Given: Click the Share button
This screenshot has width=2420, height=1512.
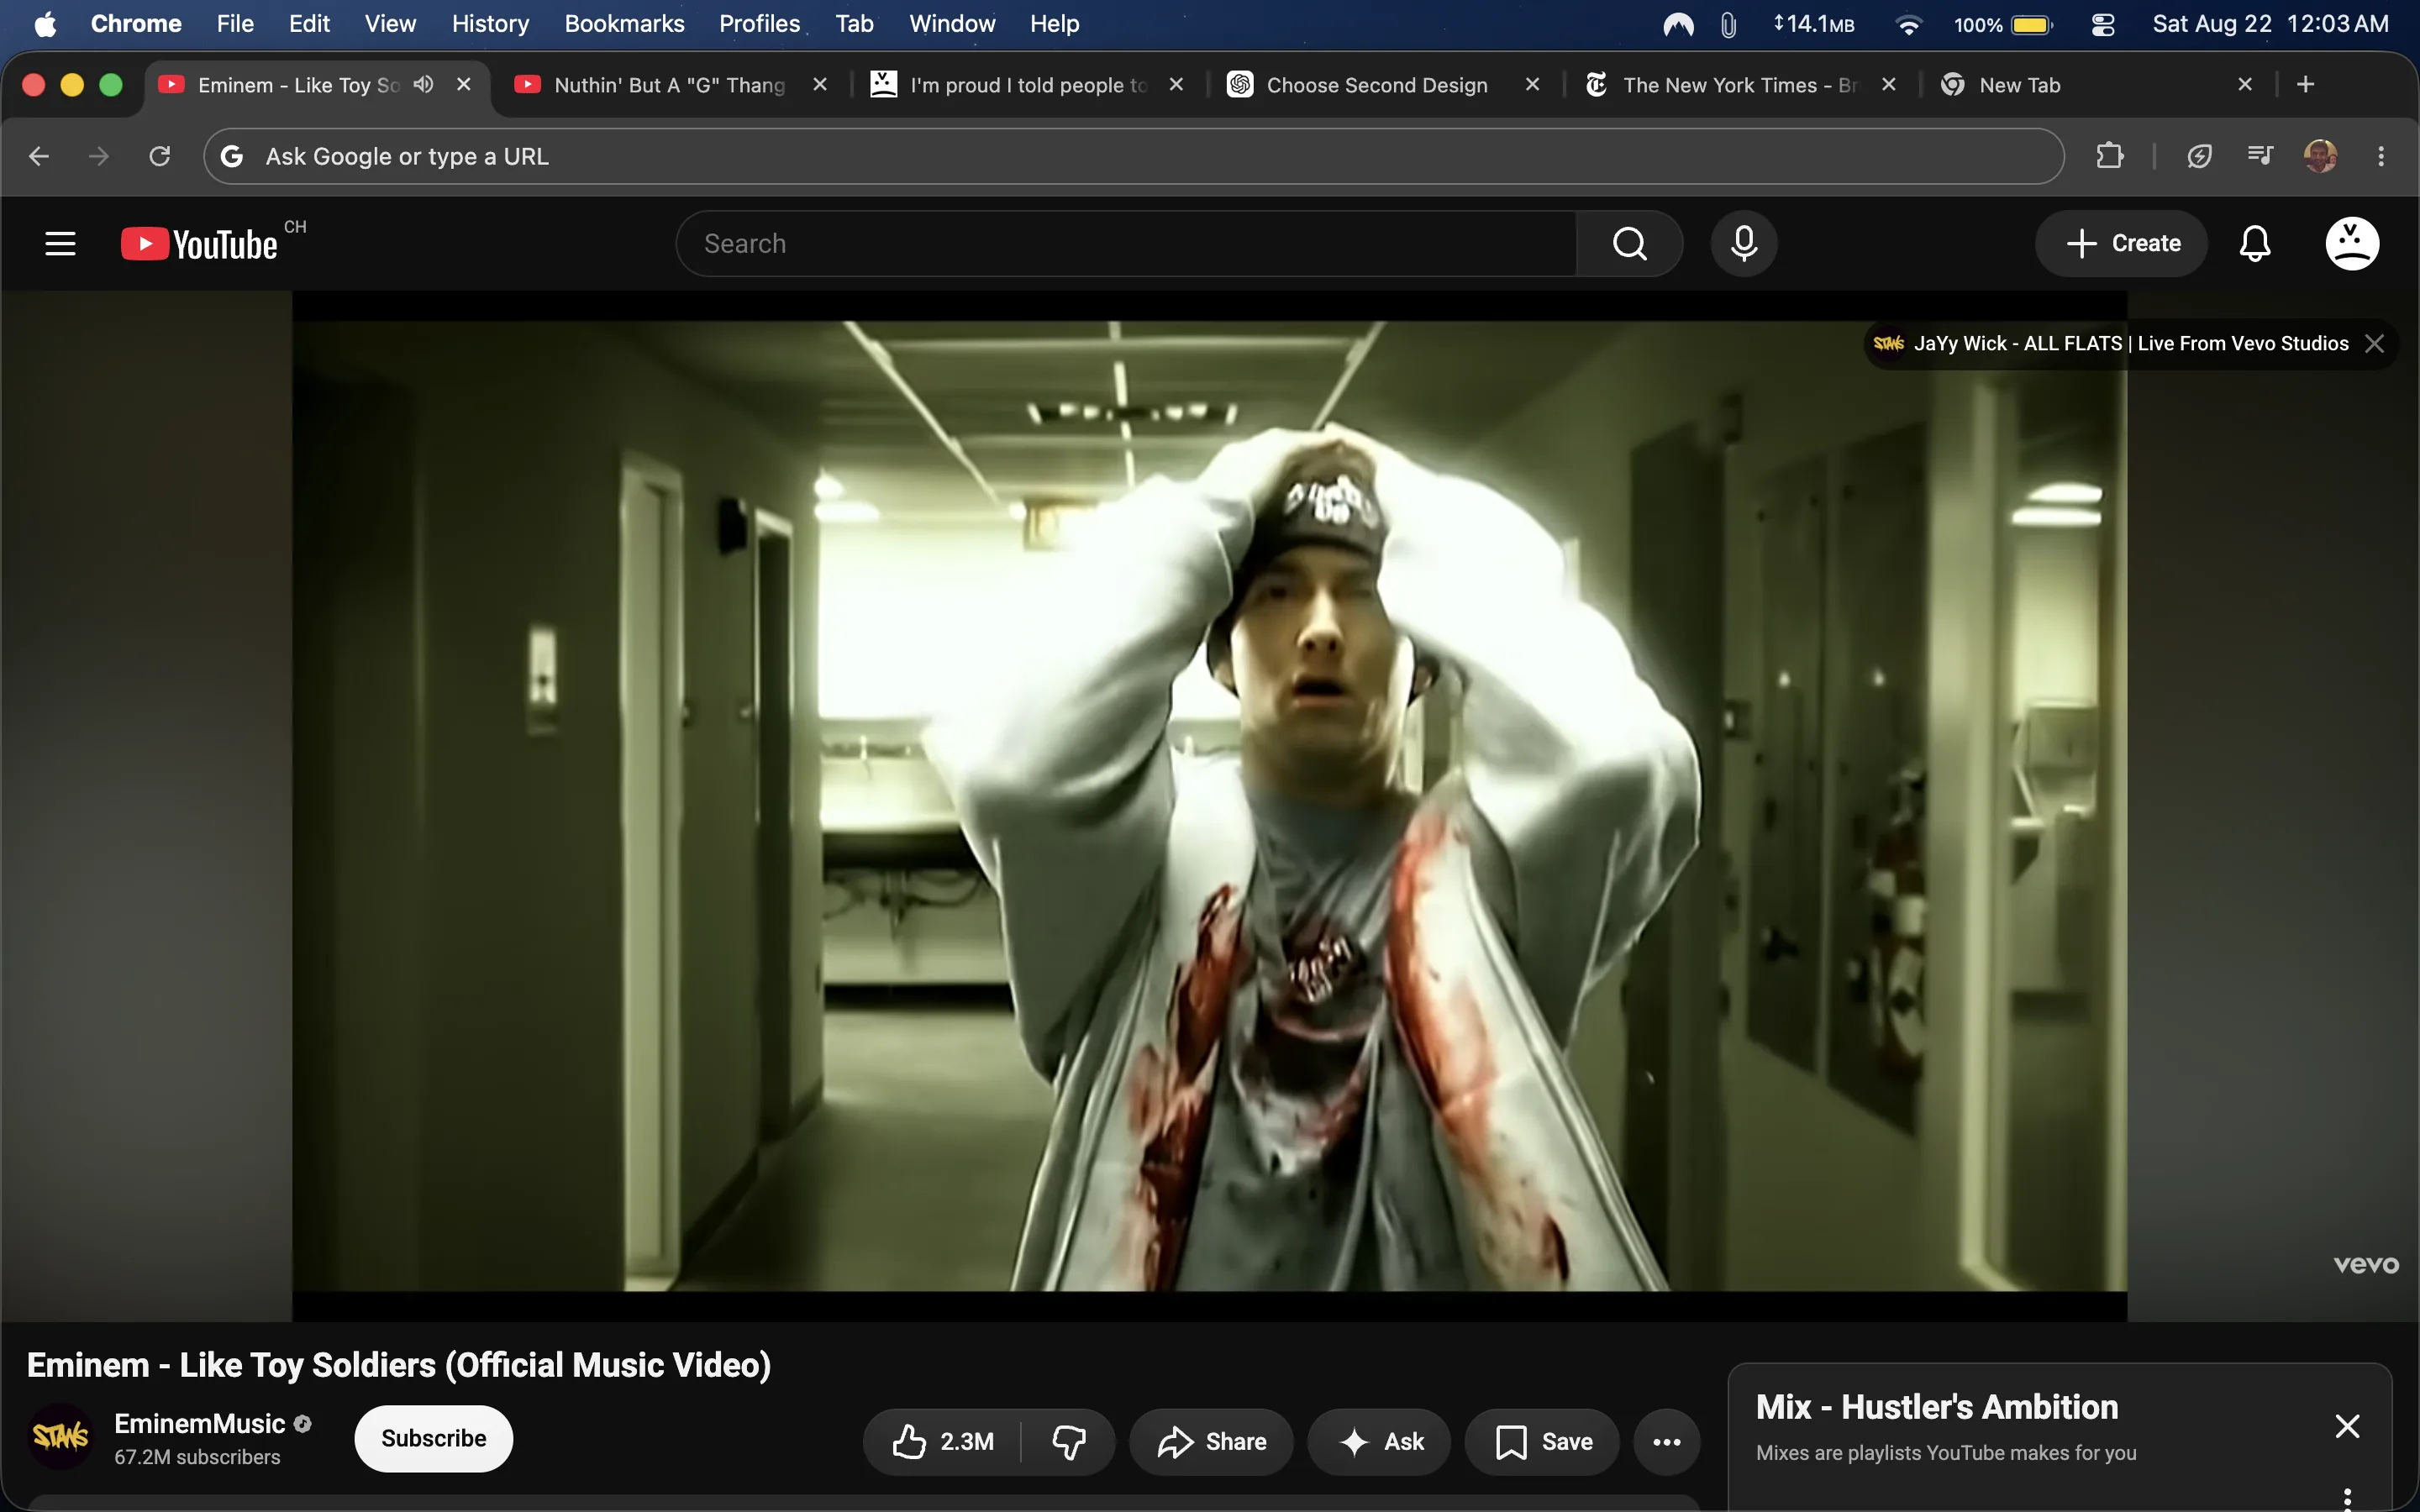Looking at the screenshot, I should pyautogui.click(x=1211, y=1441).
